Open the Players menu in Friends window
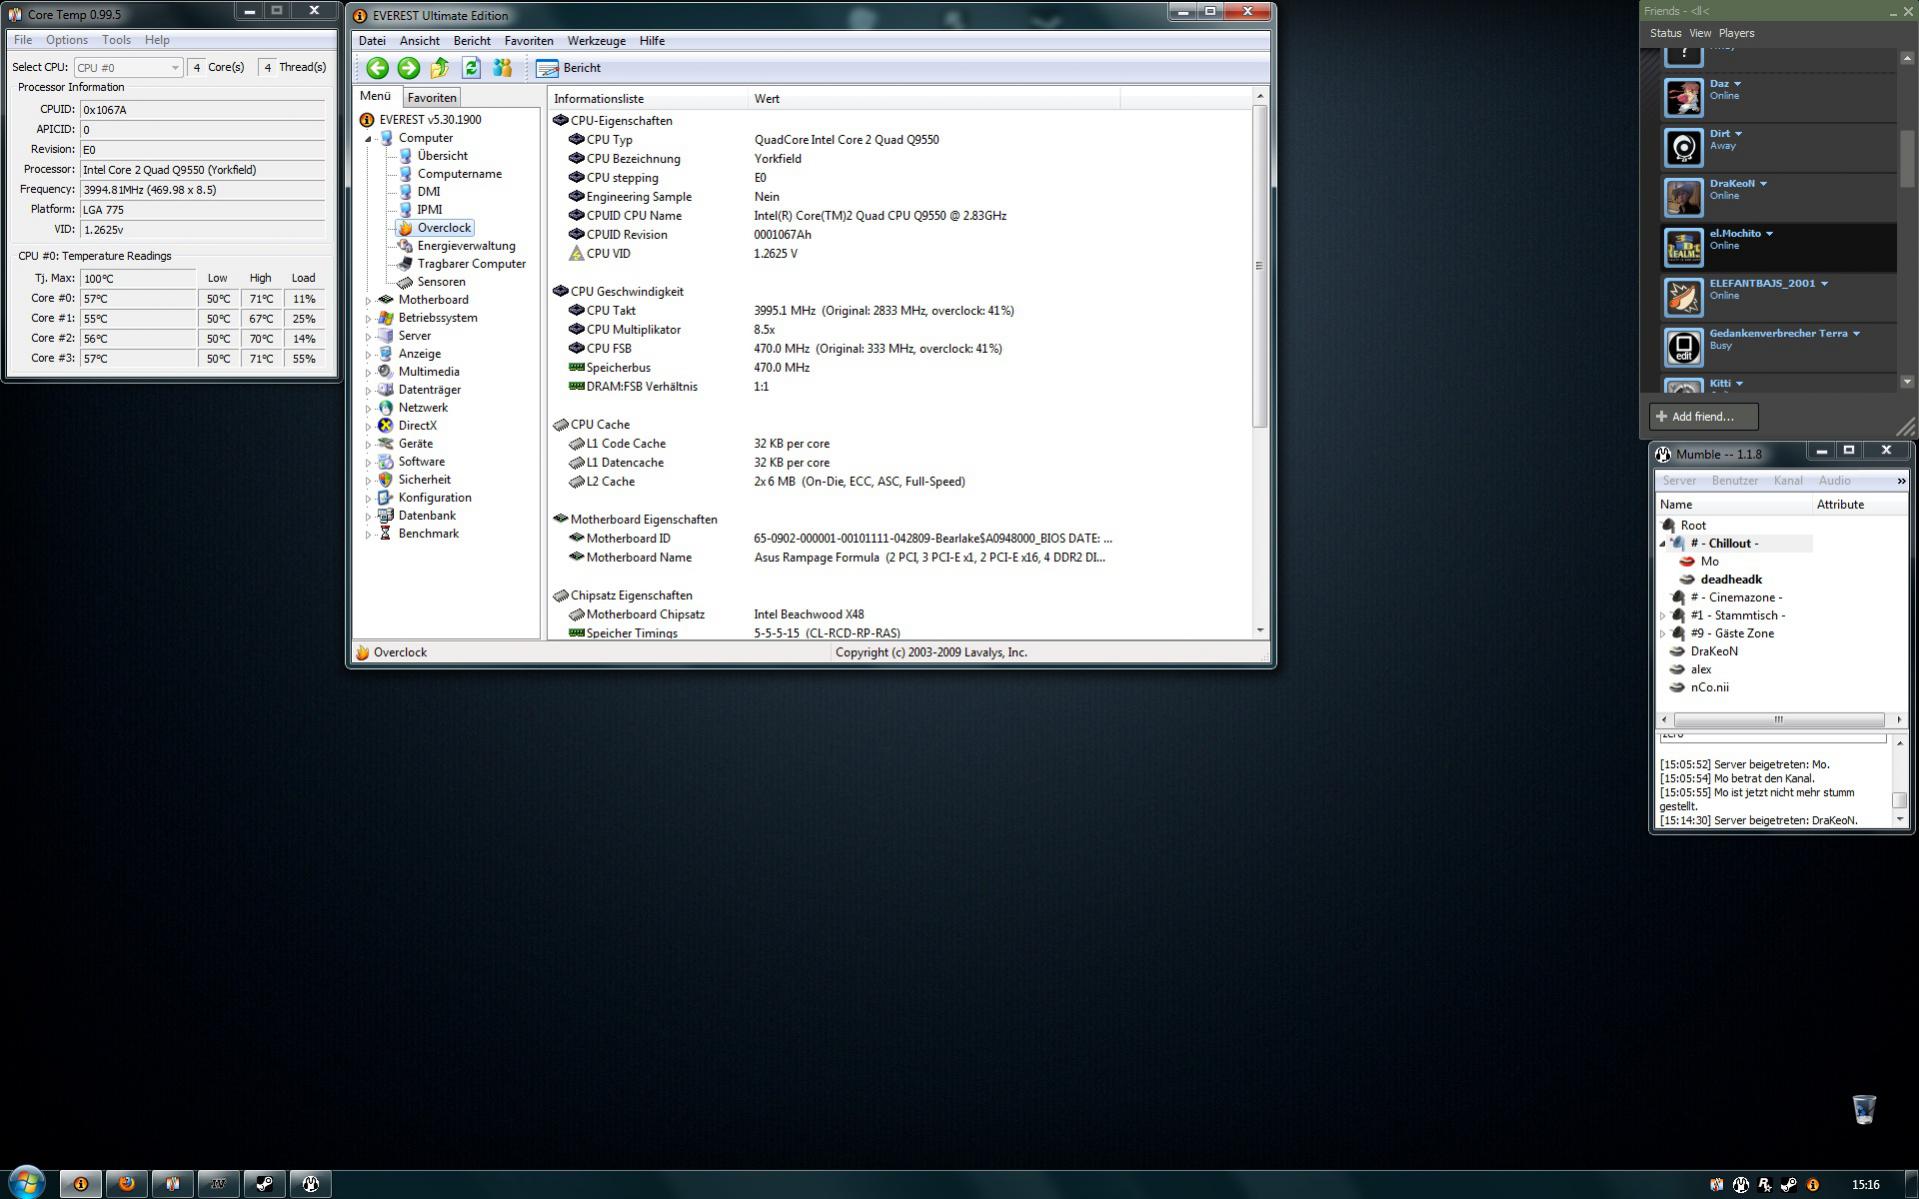Image resolution: width=1919 pixels, height=1199 pixels. click(1736, 33)
